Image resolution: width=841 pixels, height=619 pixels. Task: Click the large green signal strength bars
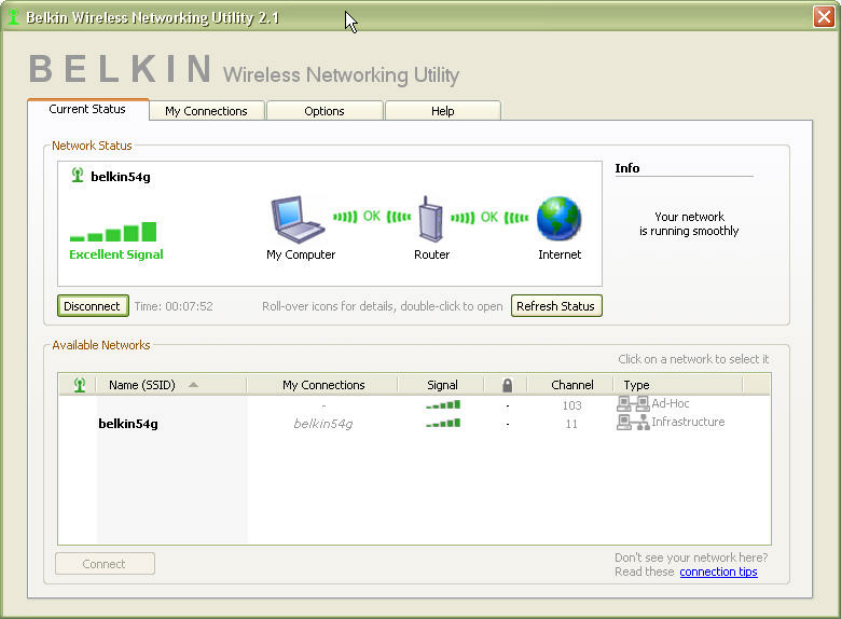(x=113, y=232)
